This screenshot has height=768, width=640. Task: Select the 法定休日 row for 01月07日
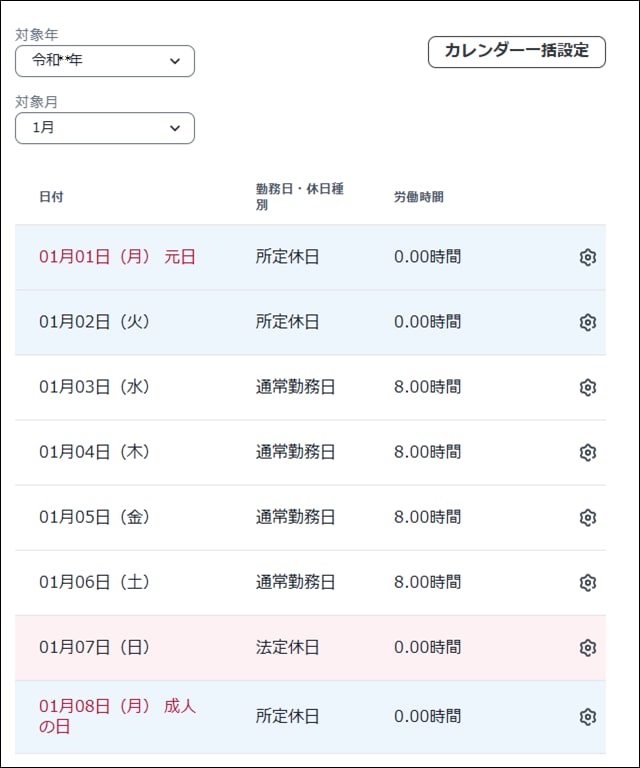pyautogui.click(x=310, y=648)
